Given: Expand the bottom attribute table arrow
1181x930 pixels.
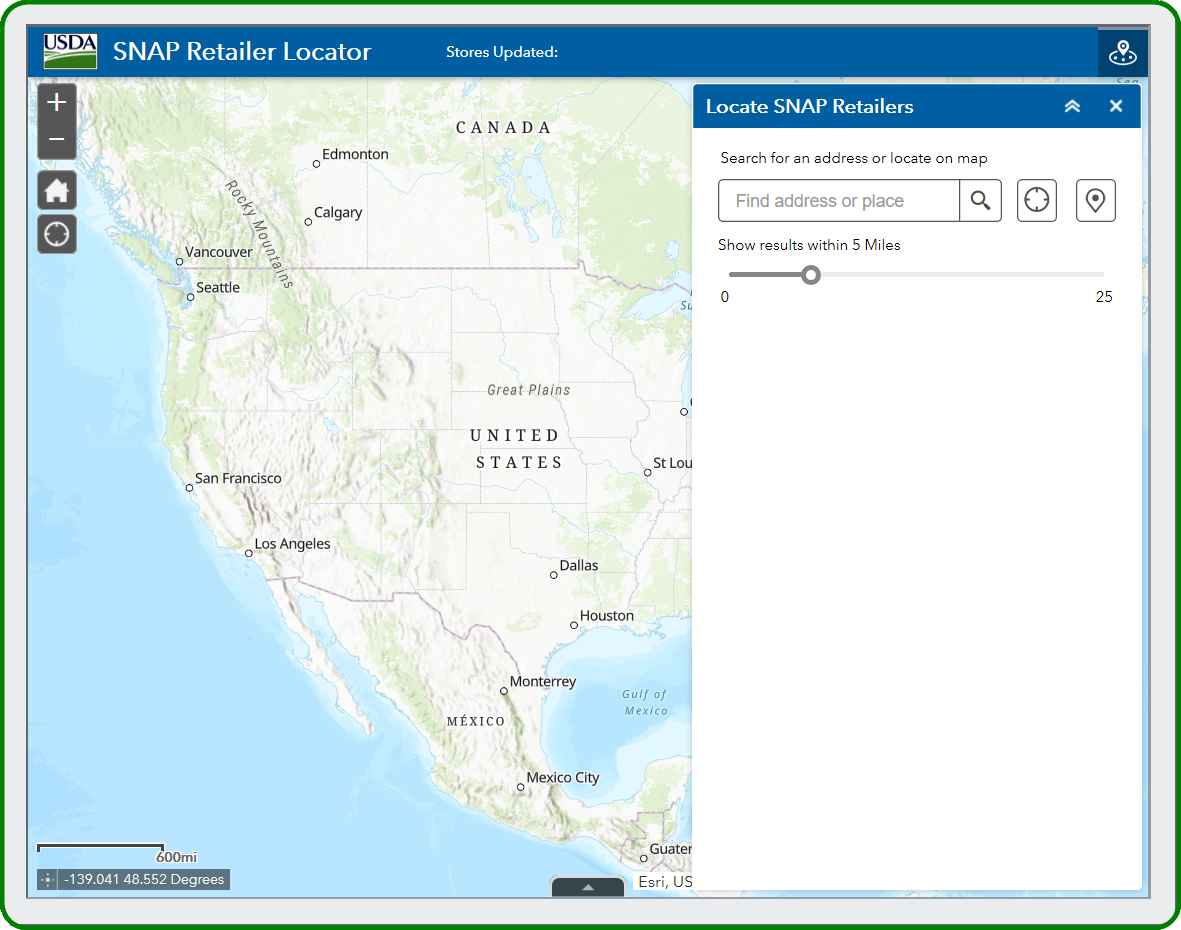Looking at the screenshot, I should (588, 886).
